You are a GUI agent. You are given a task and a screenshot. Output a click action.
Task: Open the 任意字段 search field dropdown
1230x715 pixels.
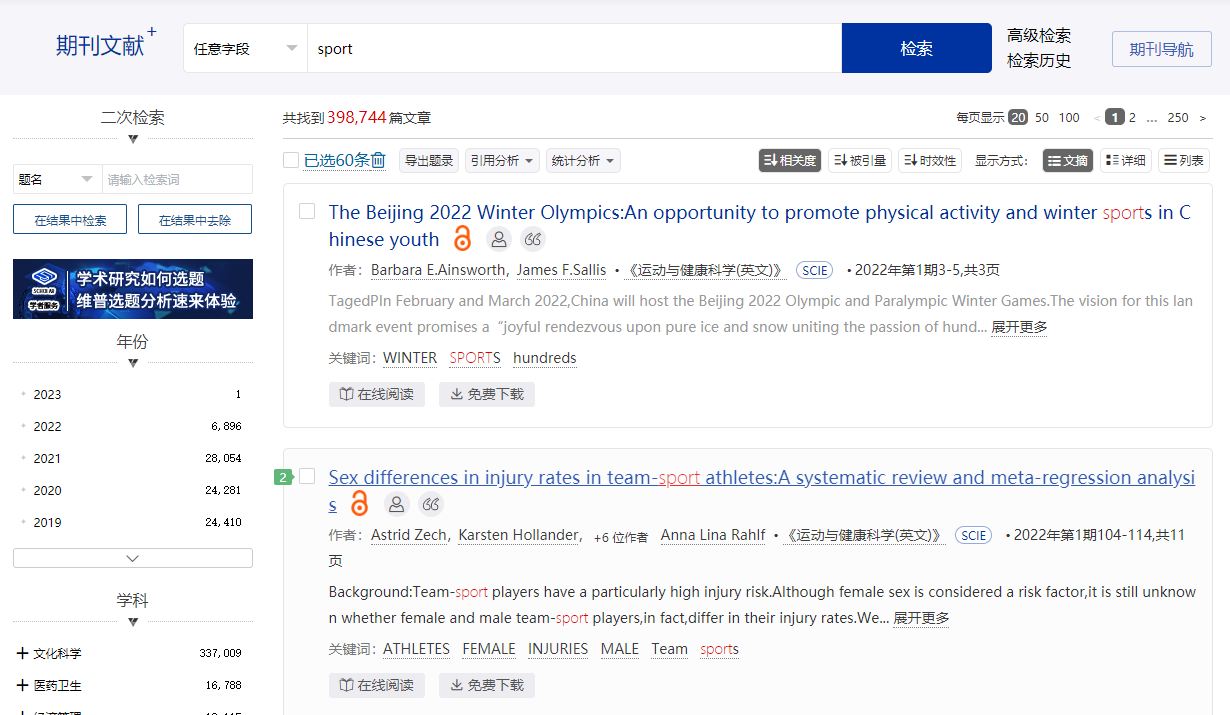(x=245, y=48)
